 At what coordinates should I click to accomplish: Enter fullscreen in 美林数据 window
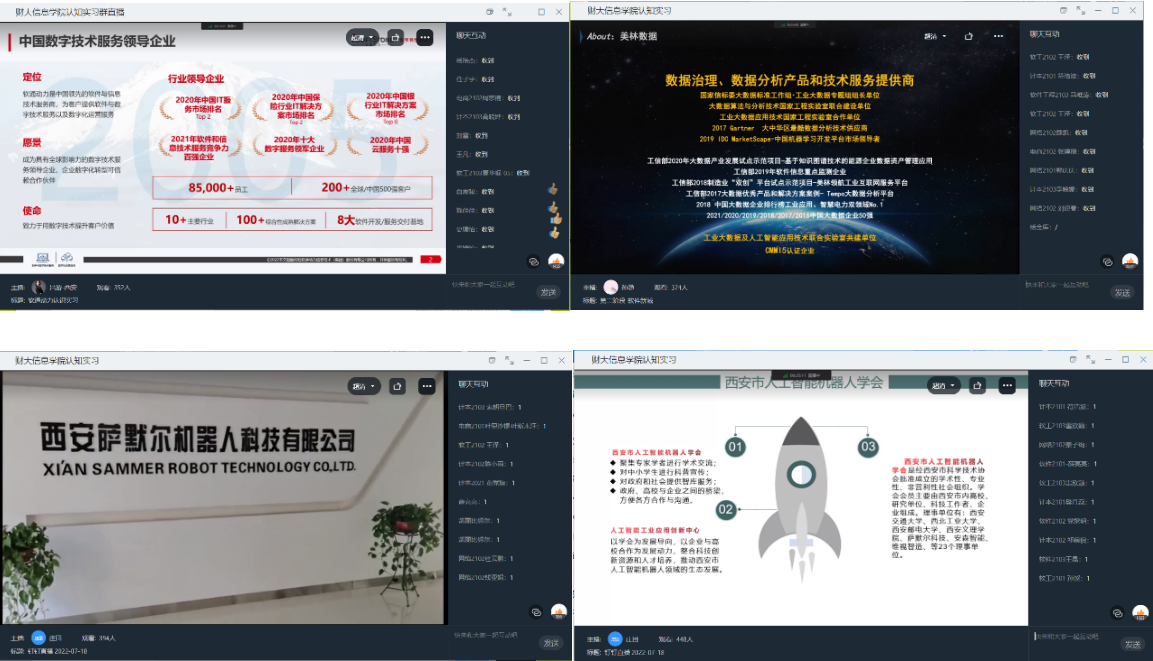click(1081, 10)
